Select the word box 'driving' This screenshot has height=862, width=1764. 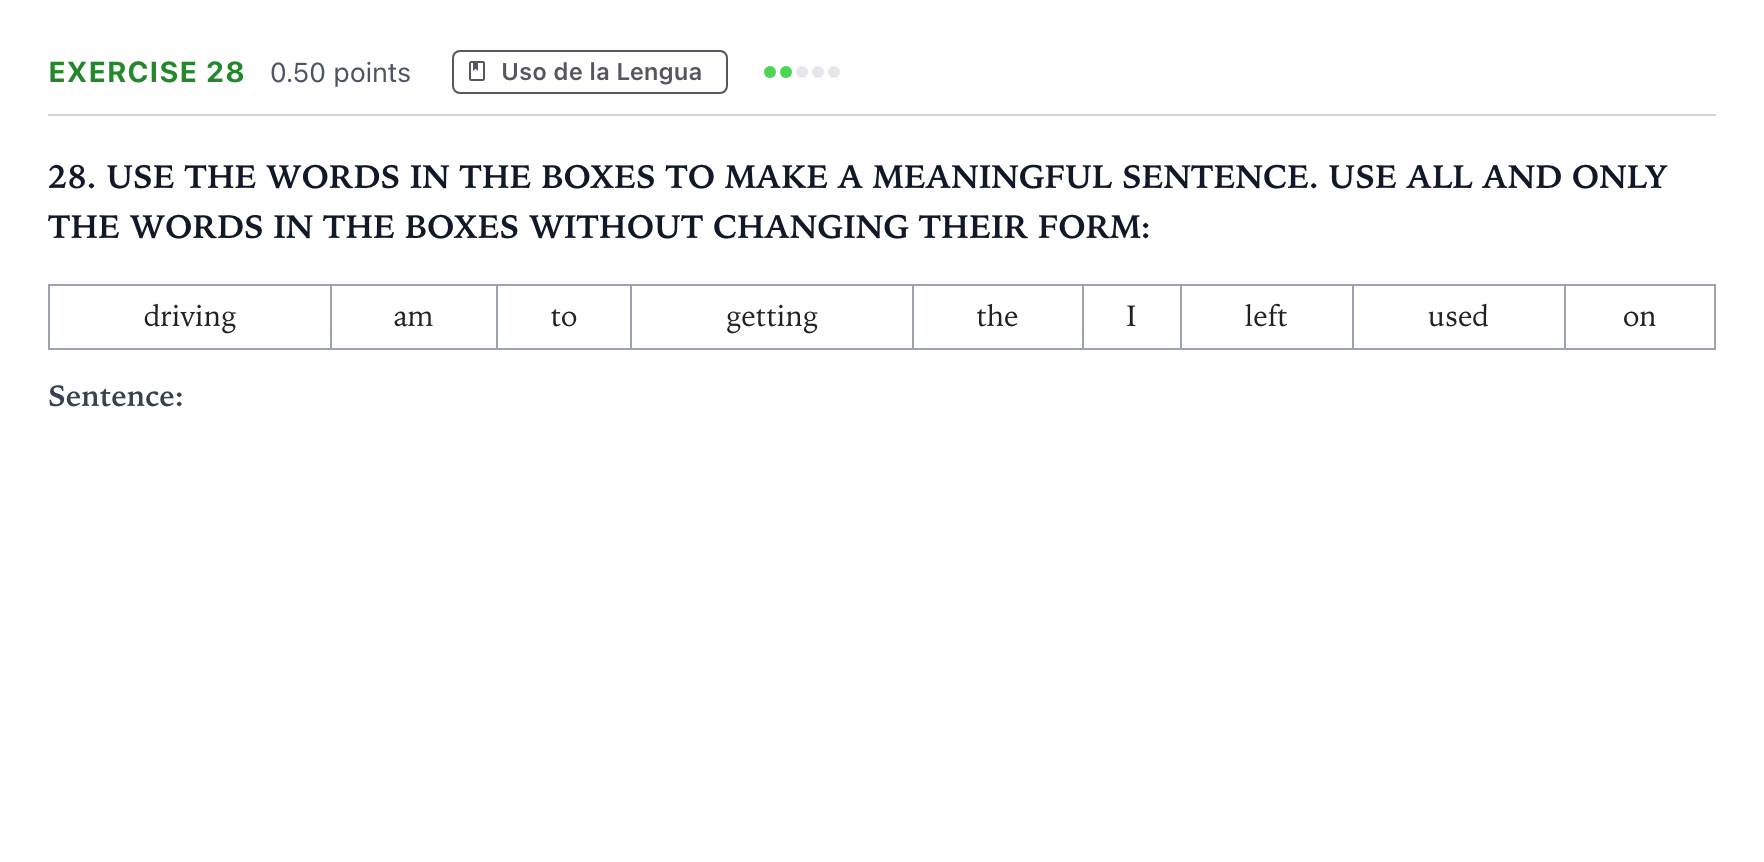click(190, 317)
